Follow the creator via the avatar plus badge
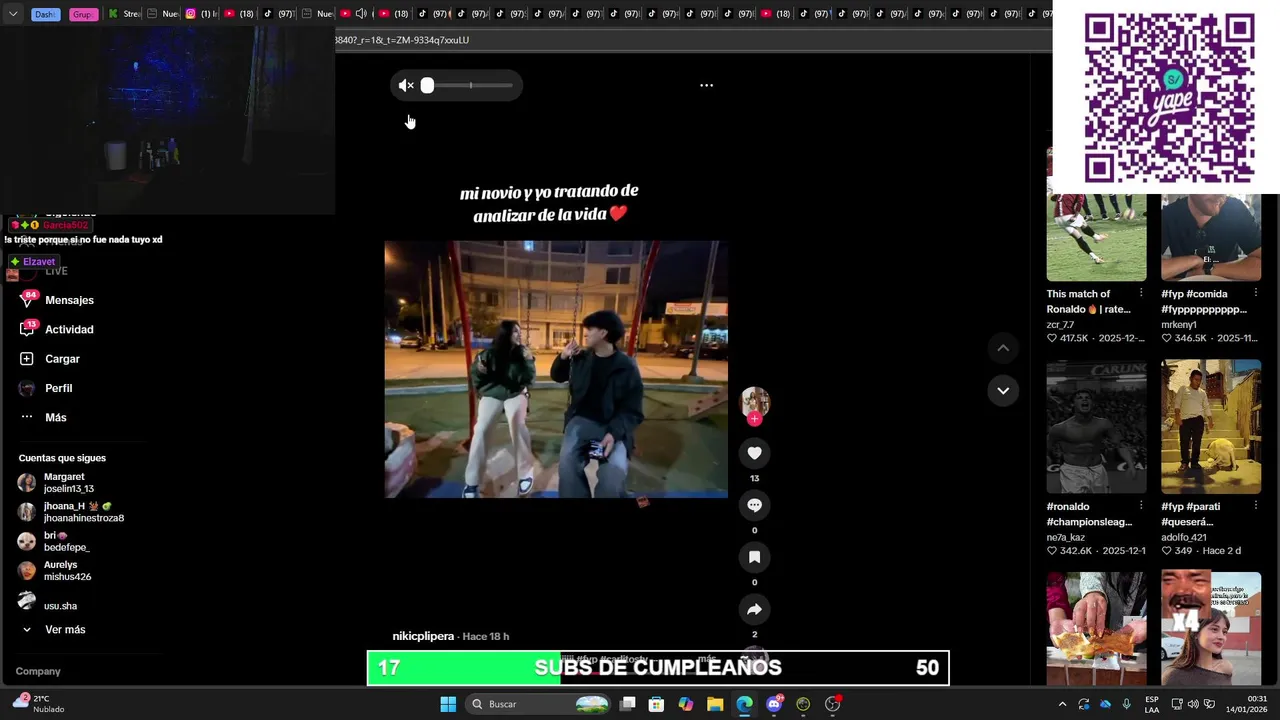 (x=754, y=419)
